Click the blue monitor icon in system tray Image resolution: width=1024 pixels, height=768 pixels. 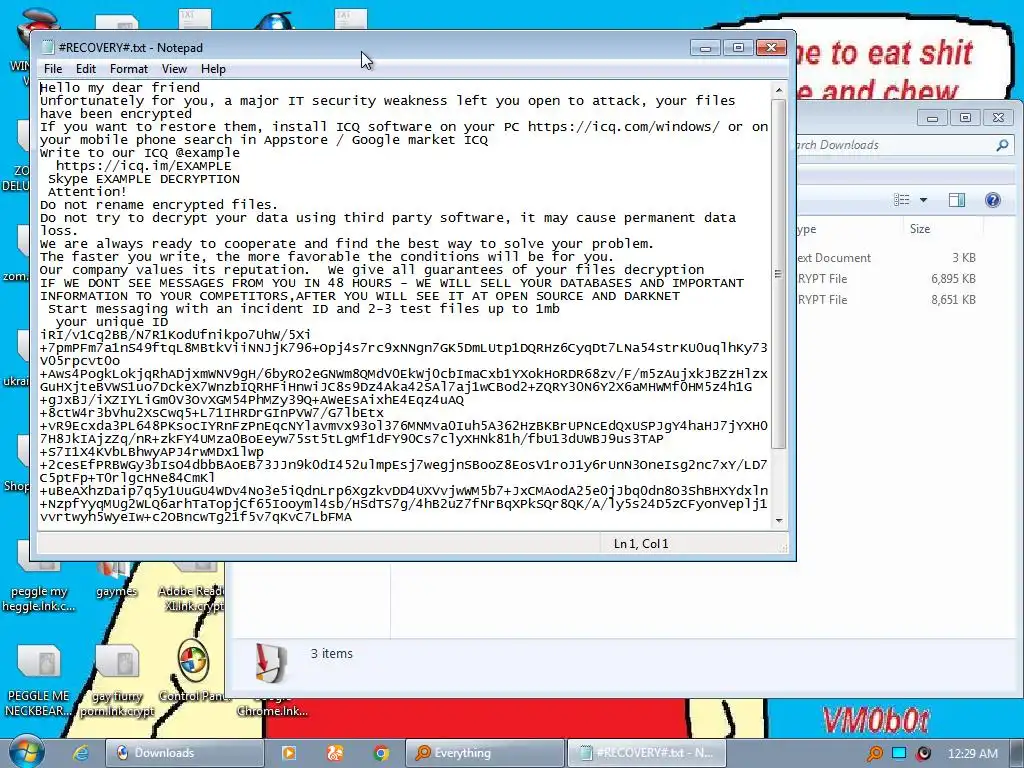899,753
